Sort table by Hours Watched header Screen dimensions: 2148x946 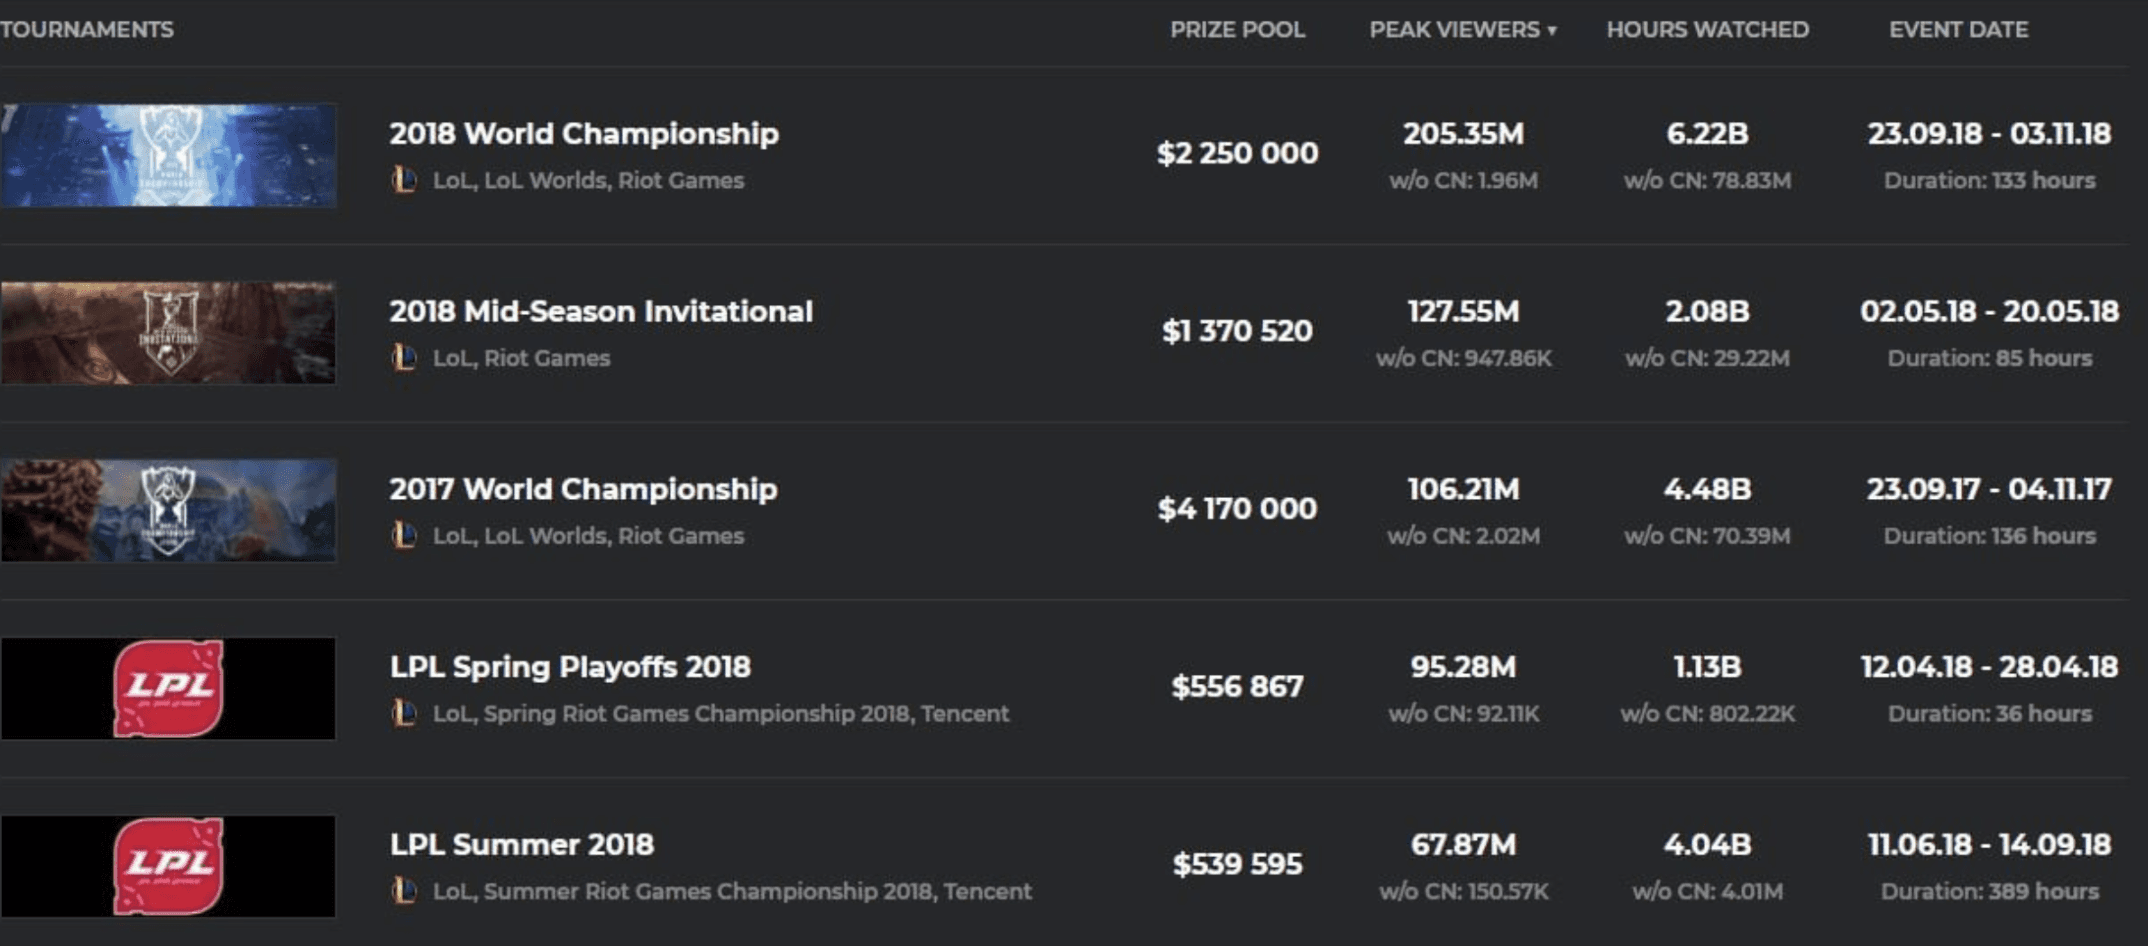[x=1707, y=30]
